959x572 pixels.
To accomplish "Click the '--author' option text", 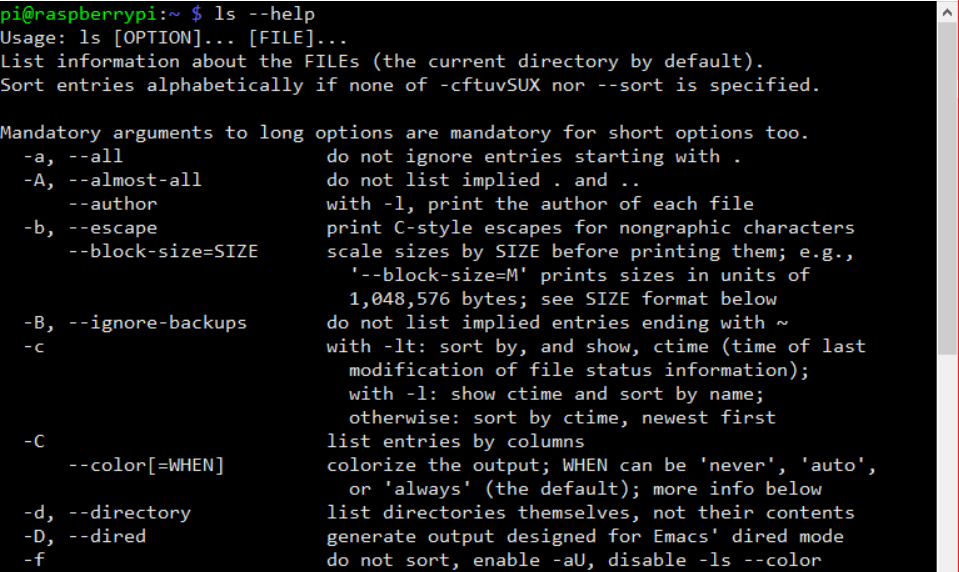I will click(113, 204).
